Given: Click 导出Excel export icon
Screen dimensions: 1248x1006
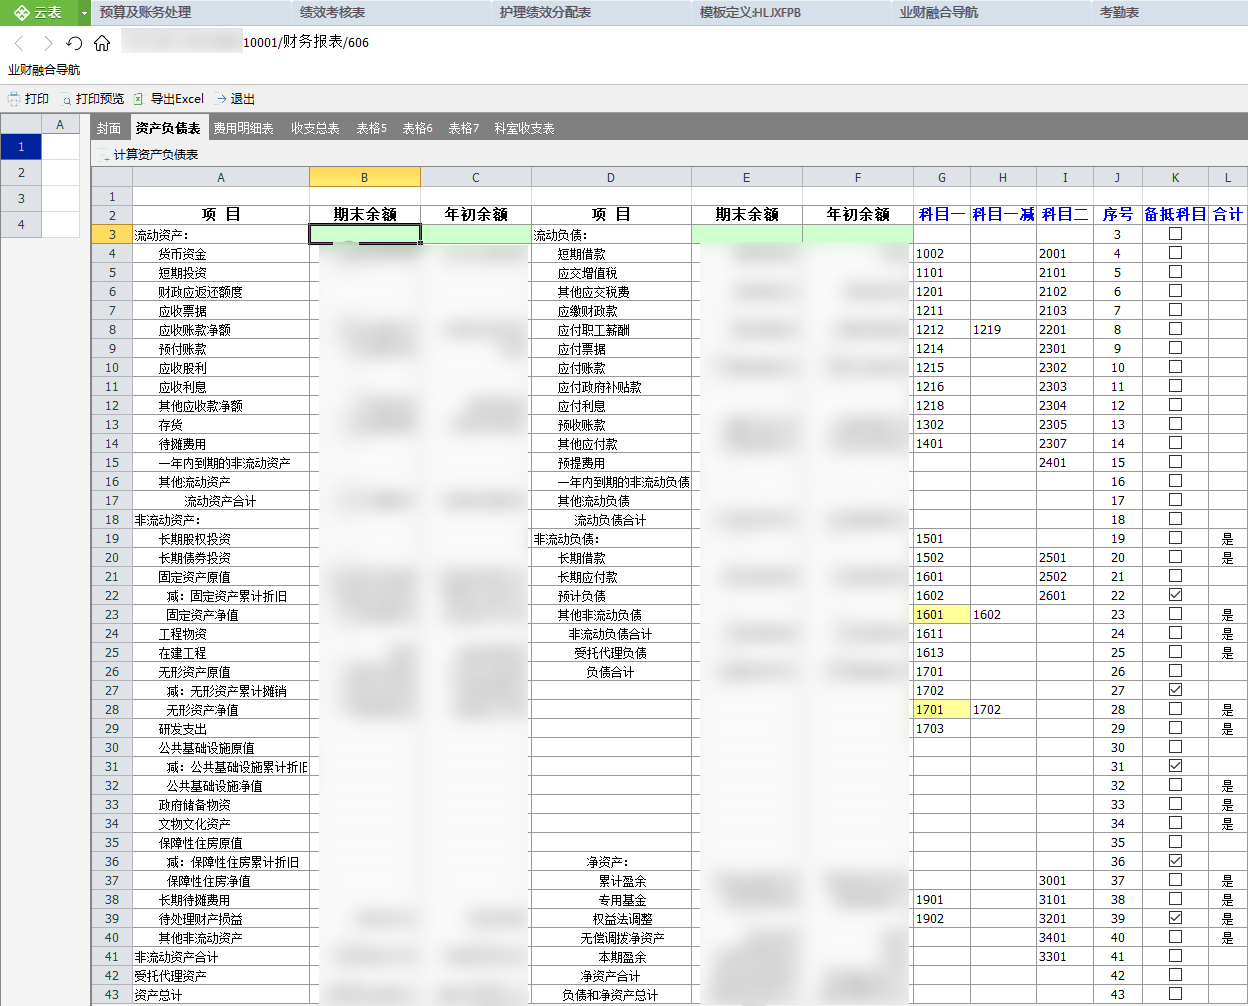Looking at the screenshot, I should pos(139,99).
